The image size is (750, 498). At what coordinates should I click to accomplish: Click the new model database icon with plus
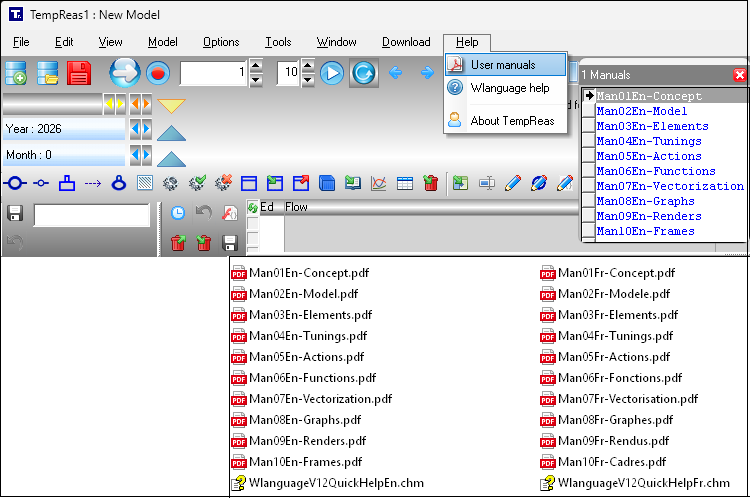coord(16,73)
